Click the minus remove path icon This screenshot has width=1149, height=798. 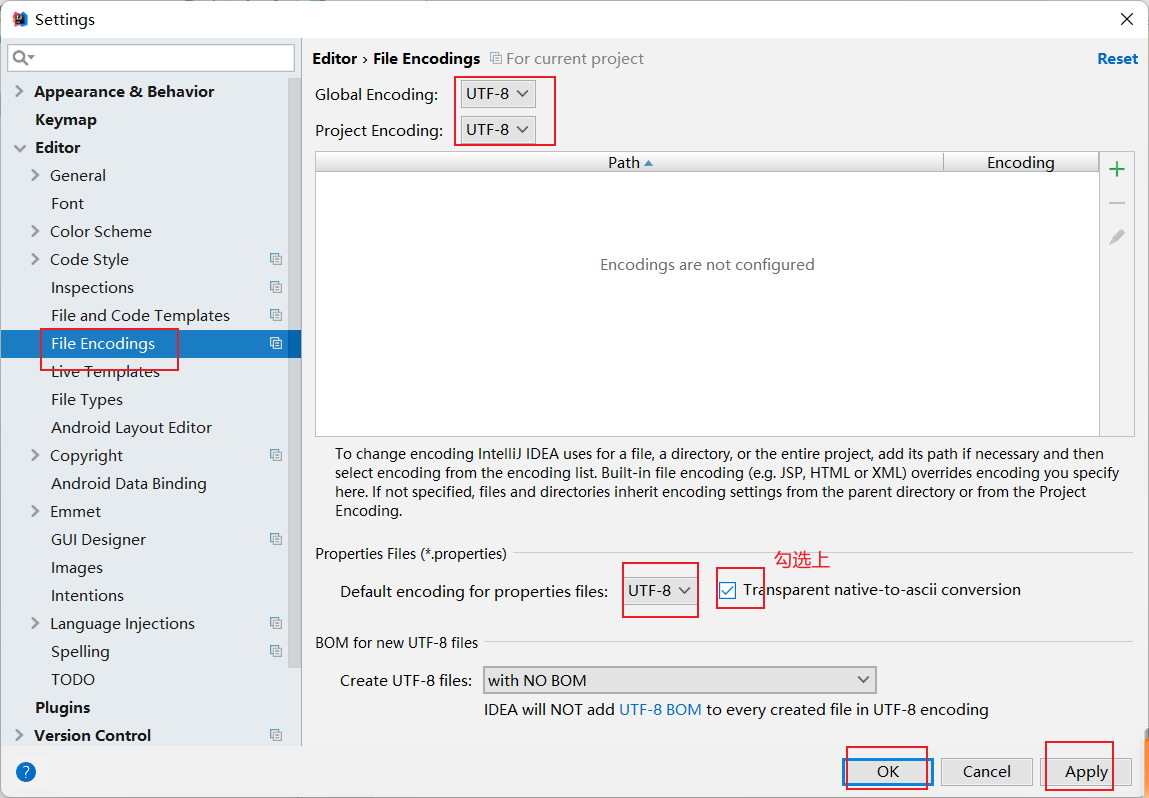coord(1117,203)
